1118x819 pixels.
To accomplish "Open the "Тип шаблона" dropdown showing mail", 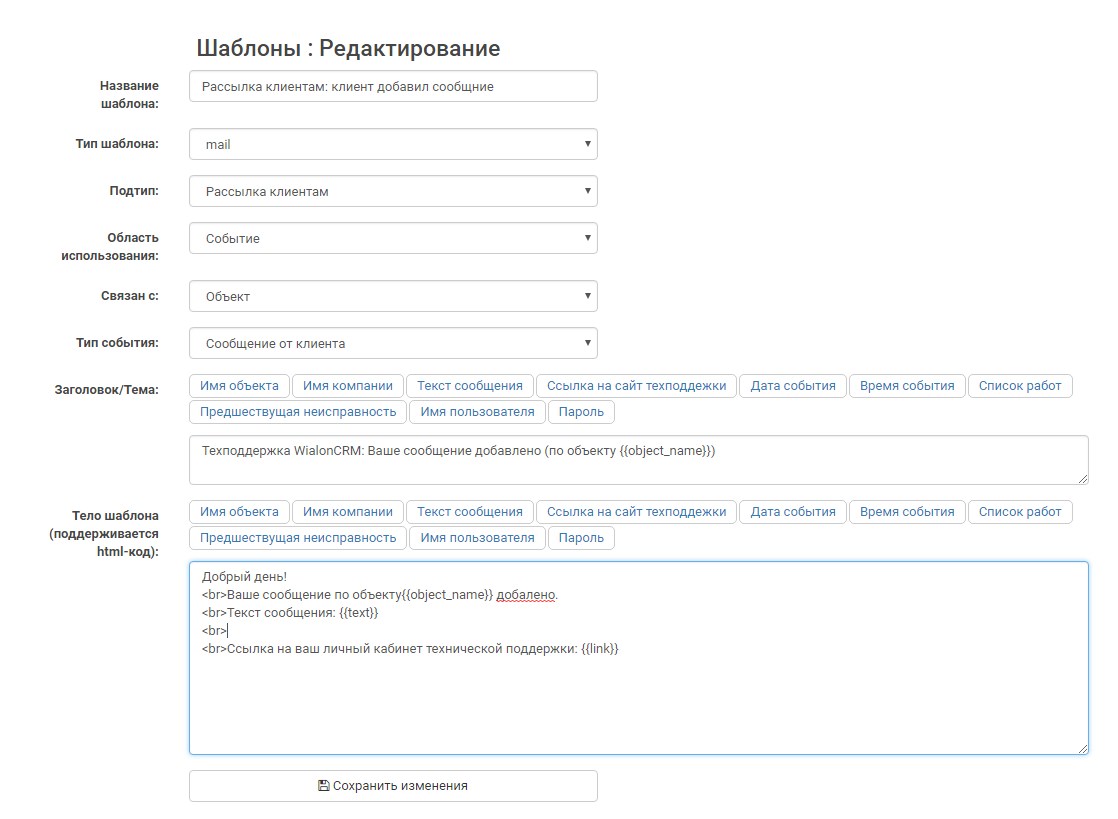I will coord(393,144).
